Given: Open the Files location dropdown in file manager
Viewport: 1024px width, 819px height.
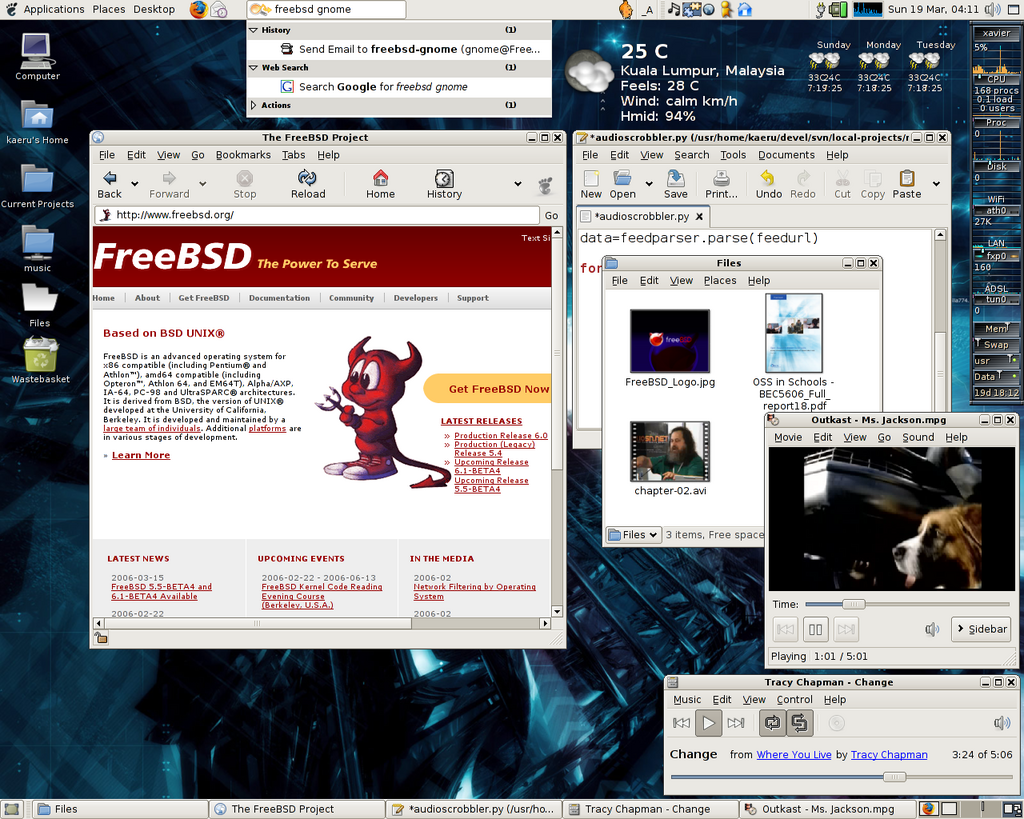Looking at the screenshot, I should pos(633,535).
